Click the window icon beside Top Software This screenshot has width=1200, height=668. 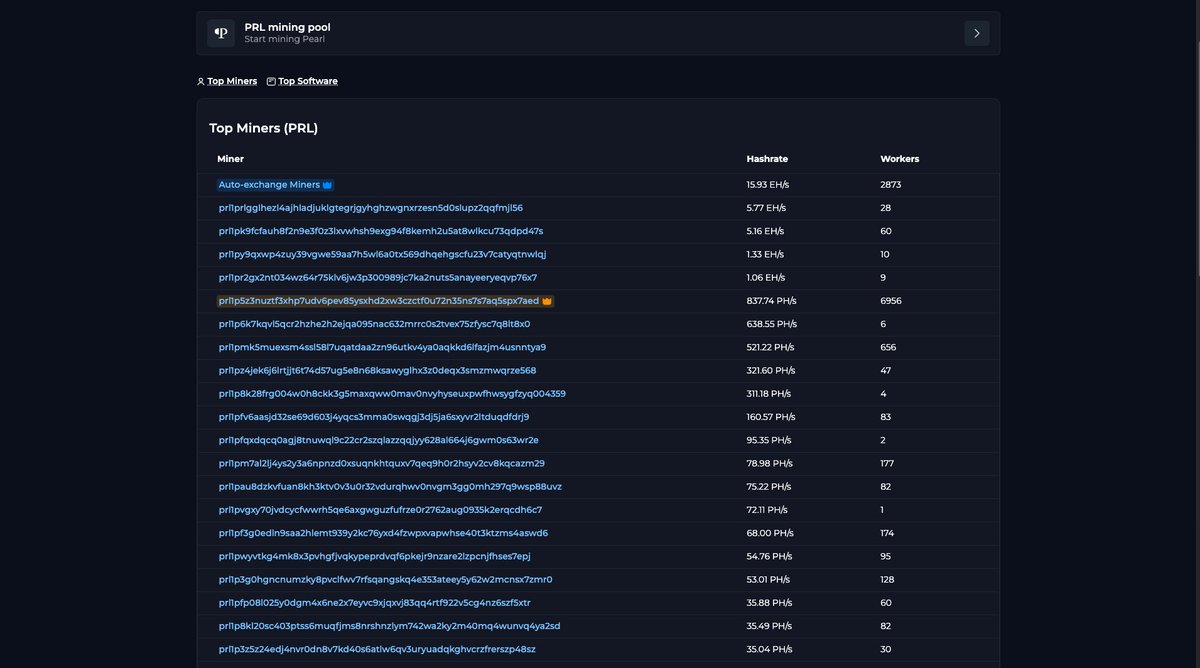pyautogui.click(x=271, y=81)
